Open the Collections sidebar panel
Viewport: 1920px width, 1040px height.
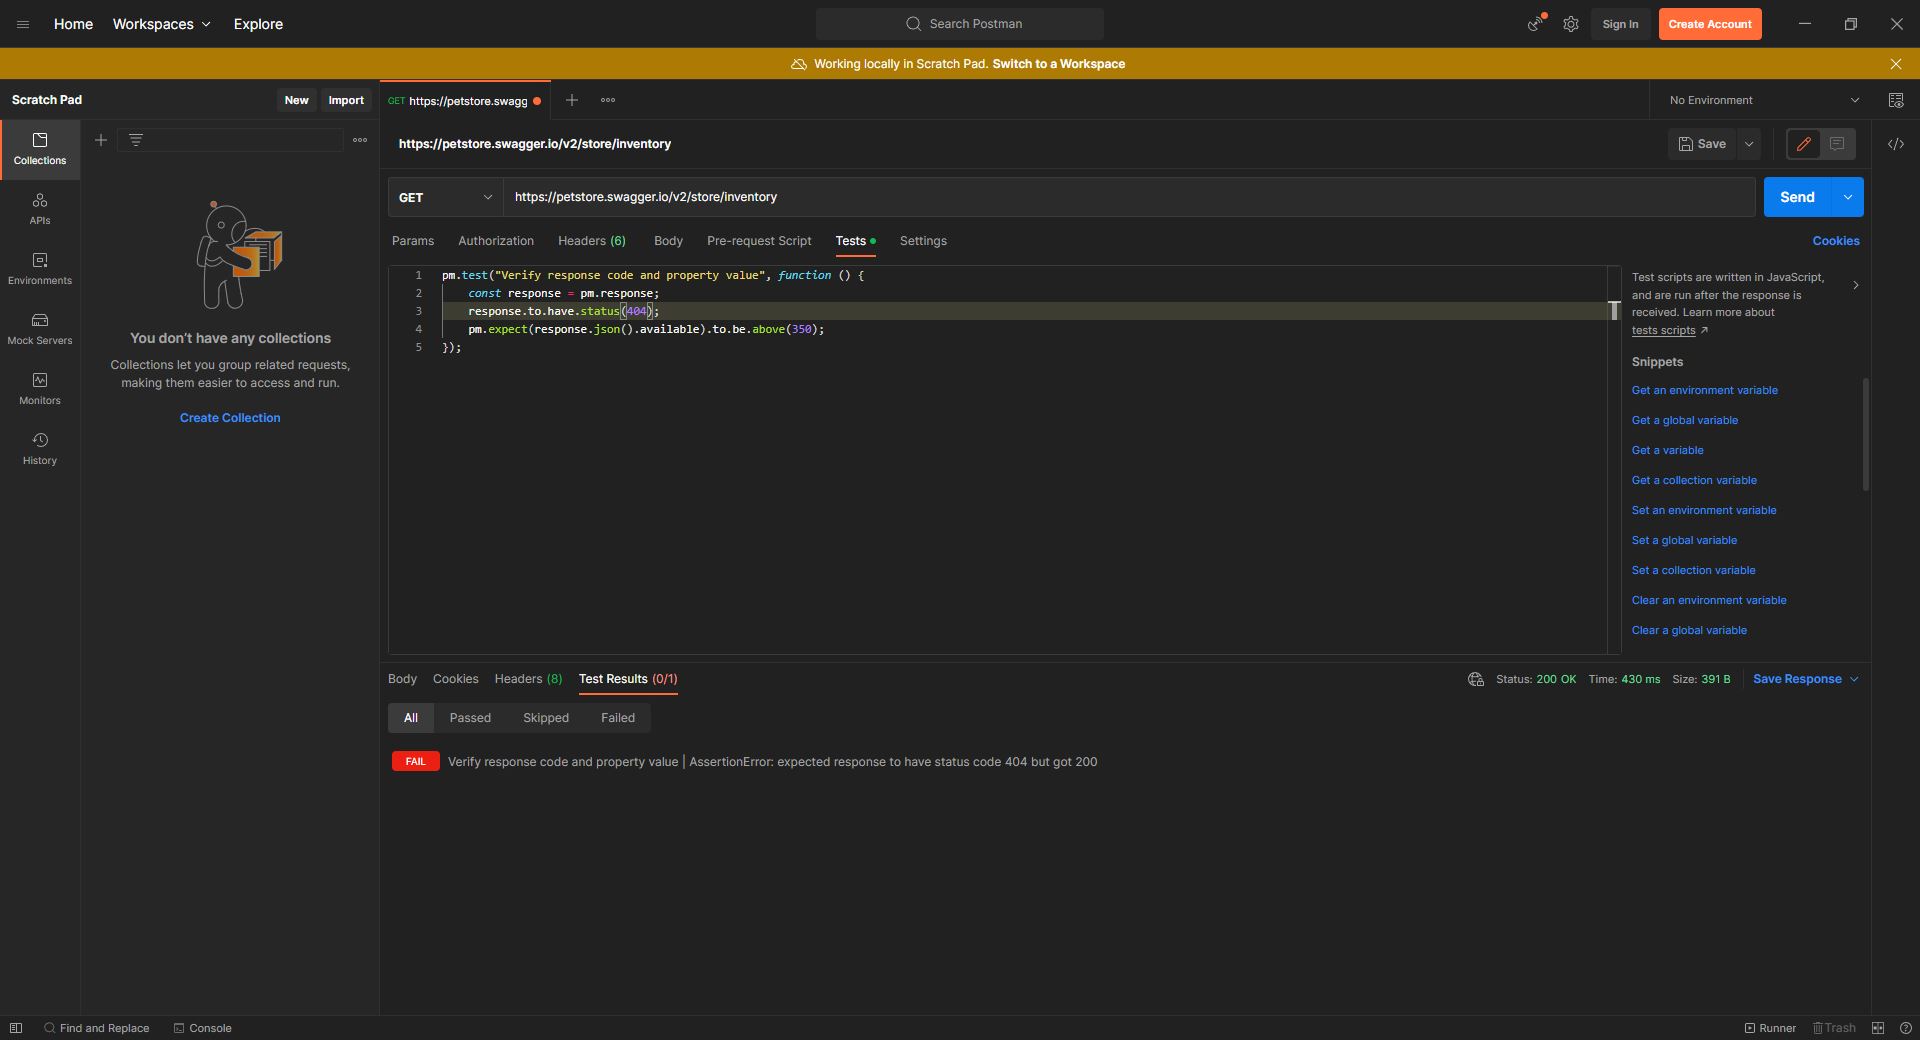coord(40,149)
